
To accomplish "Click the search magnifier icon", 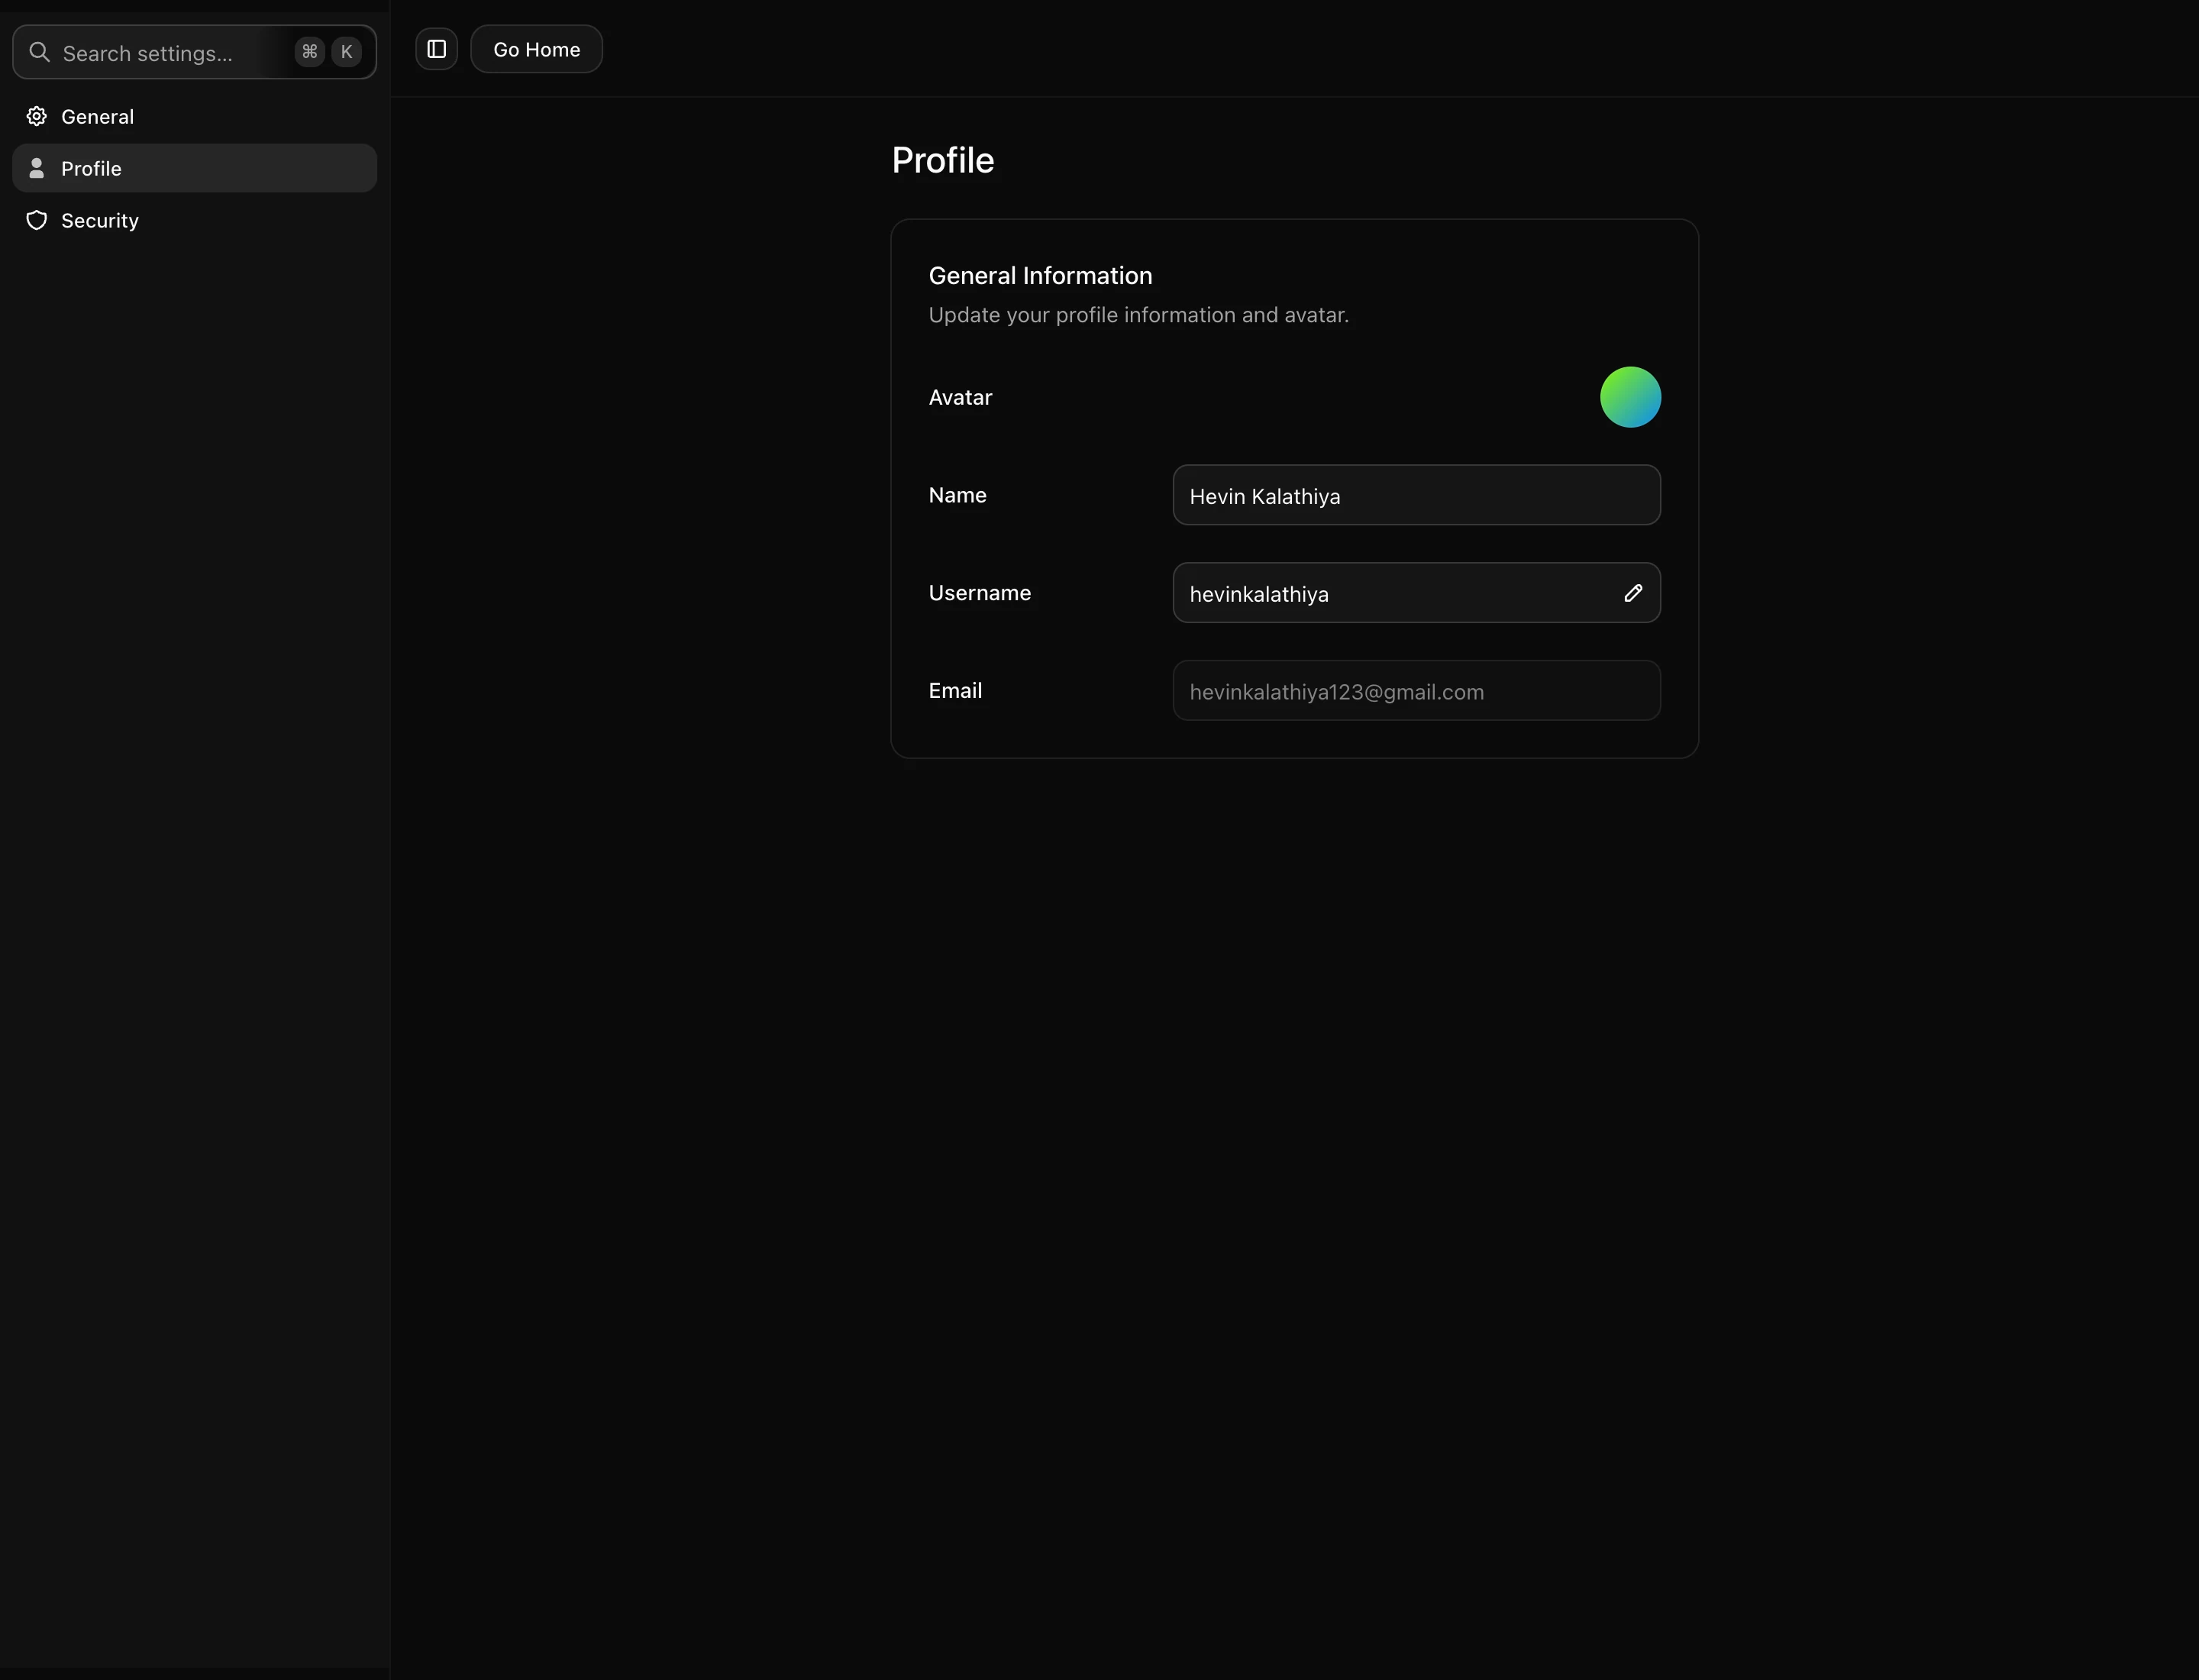I will [39, 52].
